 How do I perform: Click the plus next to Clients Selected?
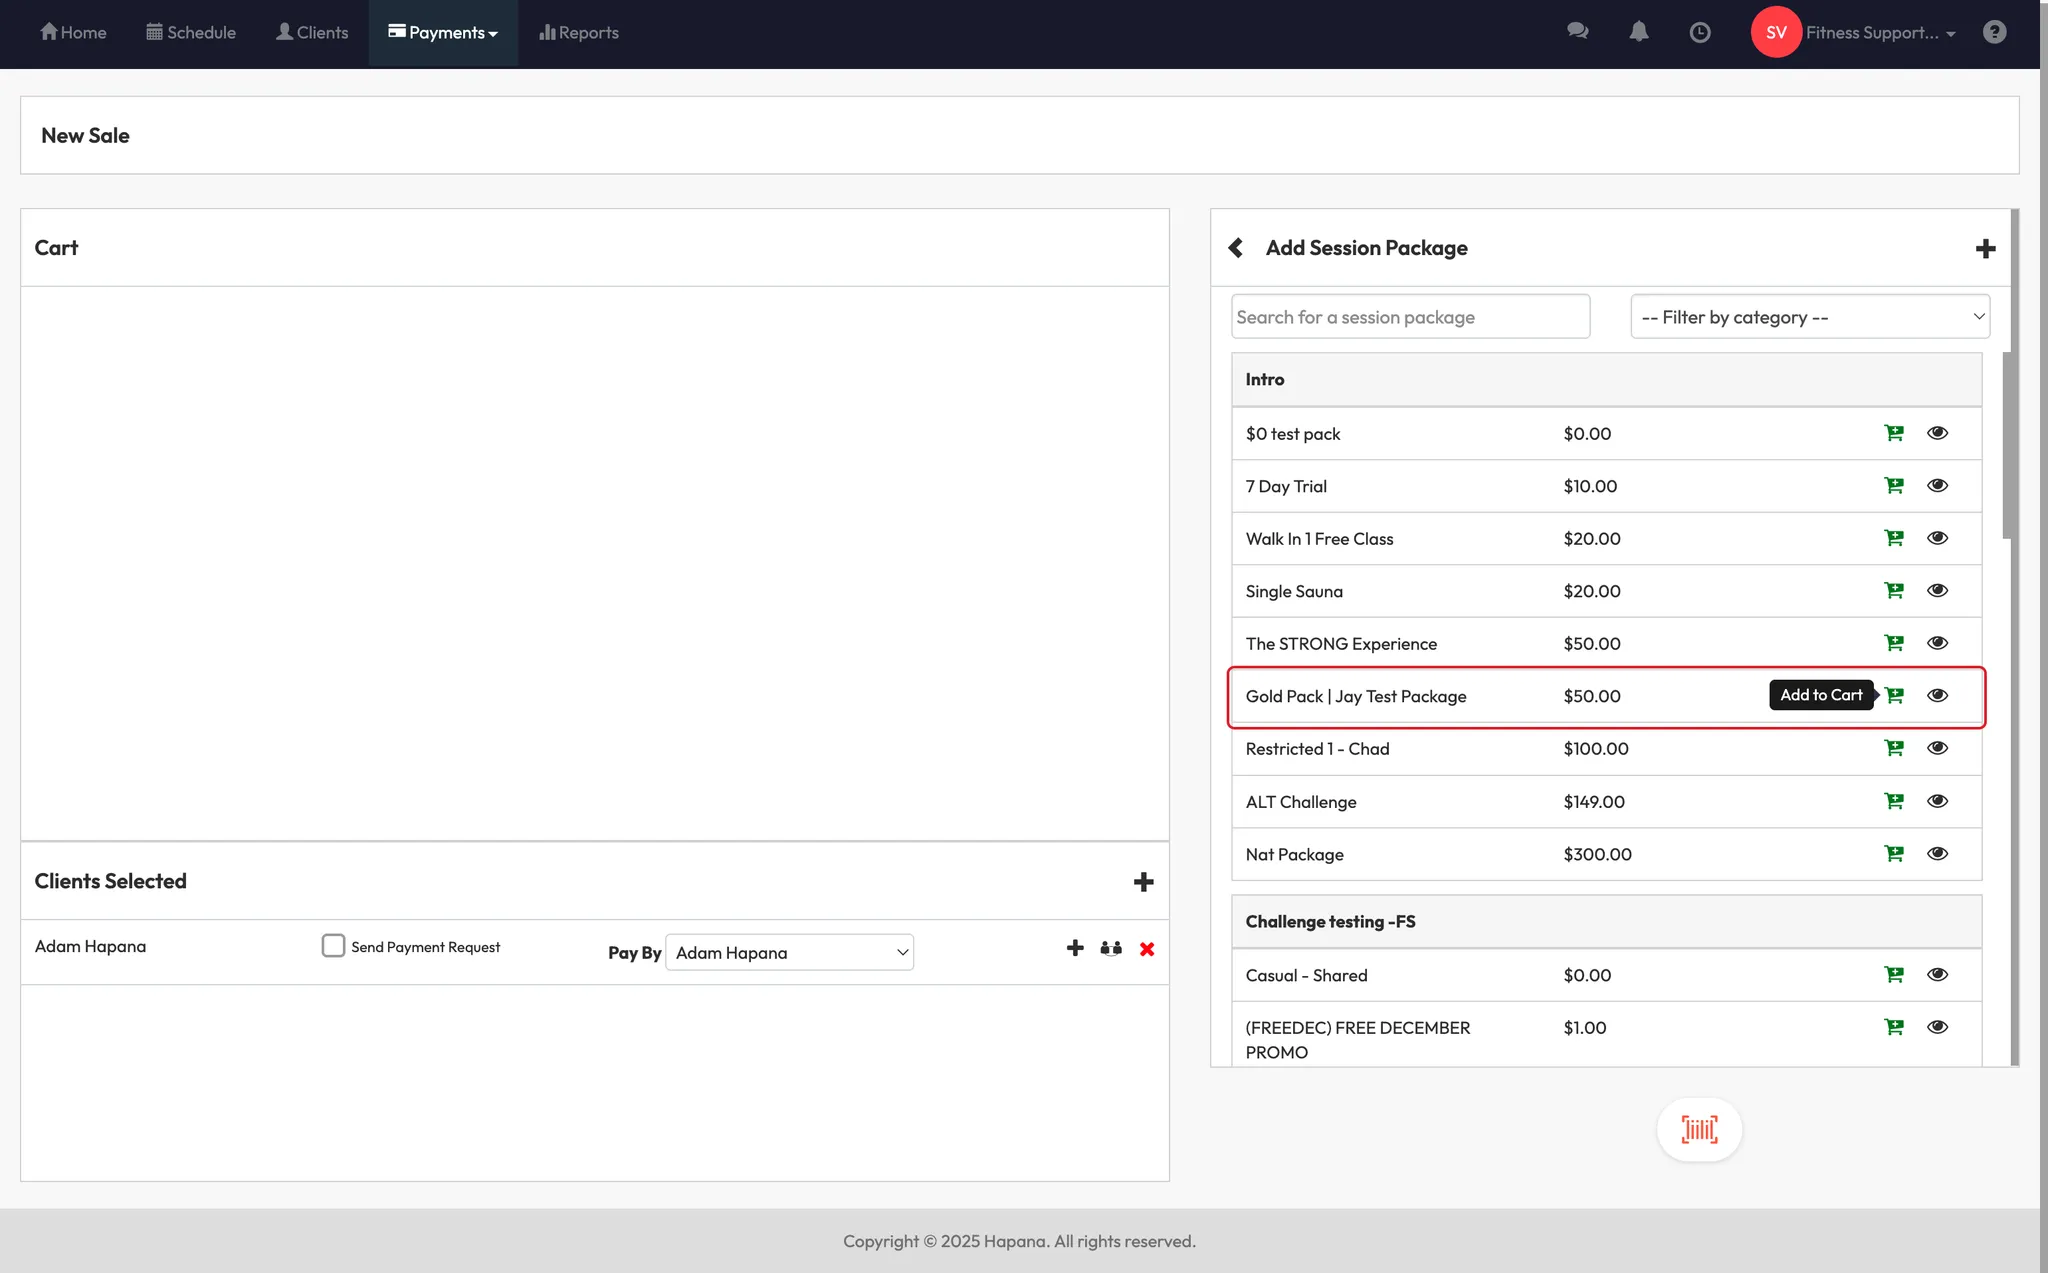pos(1143,882)
